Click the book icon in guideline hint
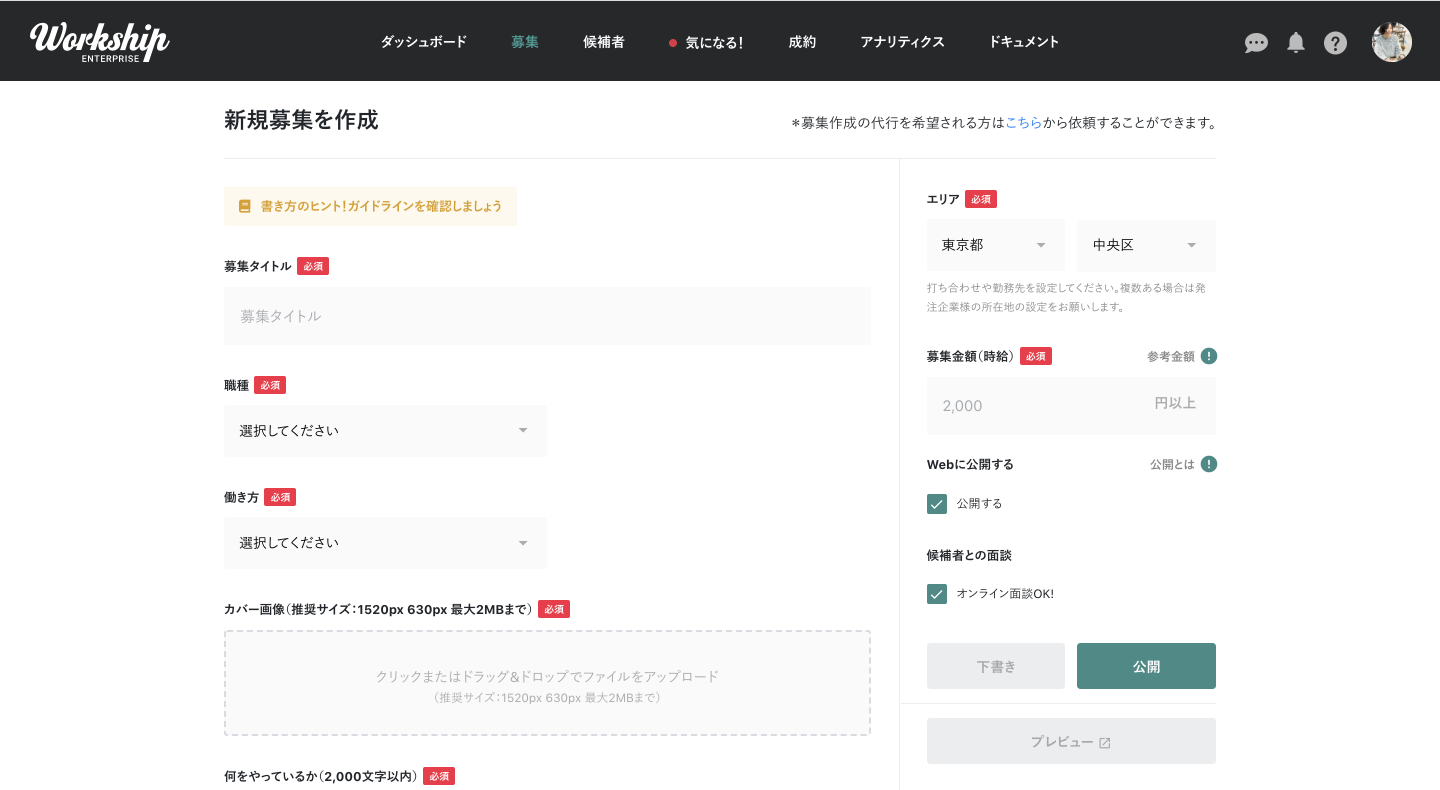 [x=245, y=206]
